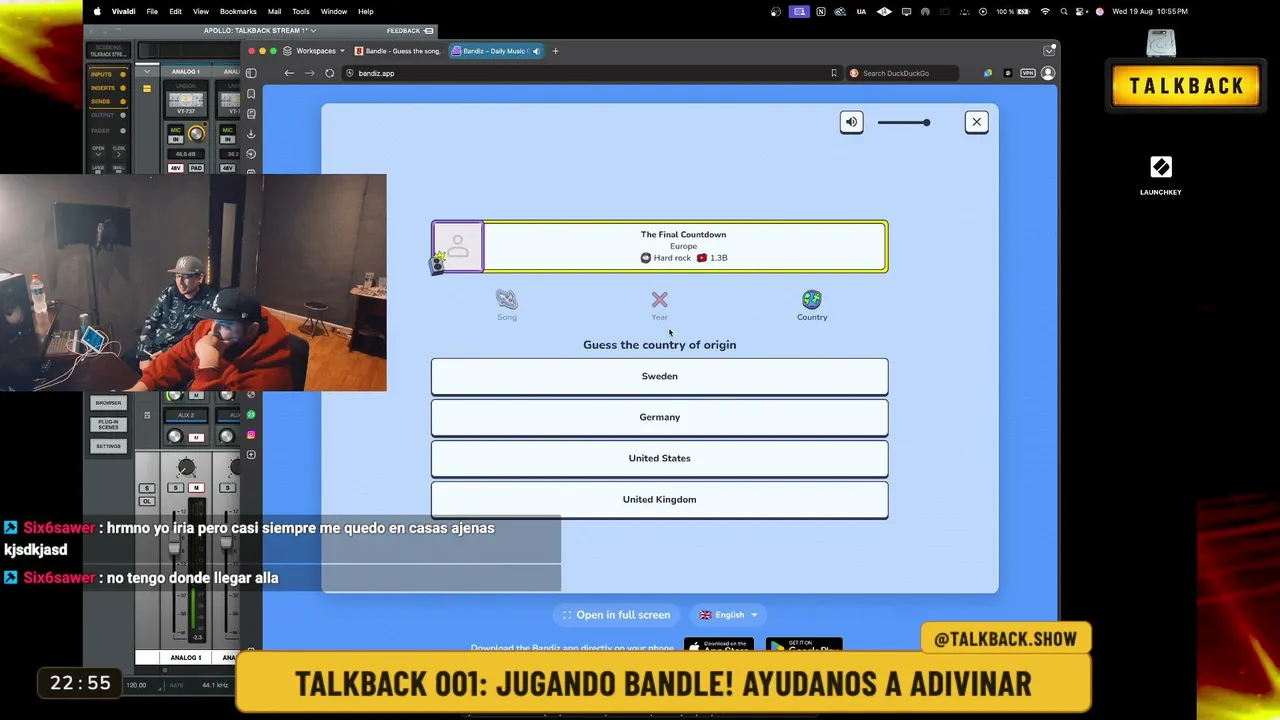Open the Reading List side panel

click(251, 114)
